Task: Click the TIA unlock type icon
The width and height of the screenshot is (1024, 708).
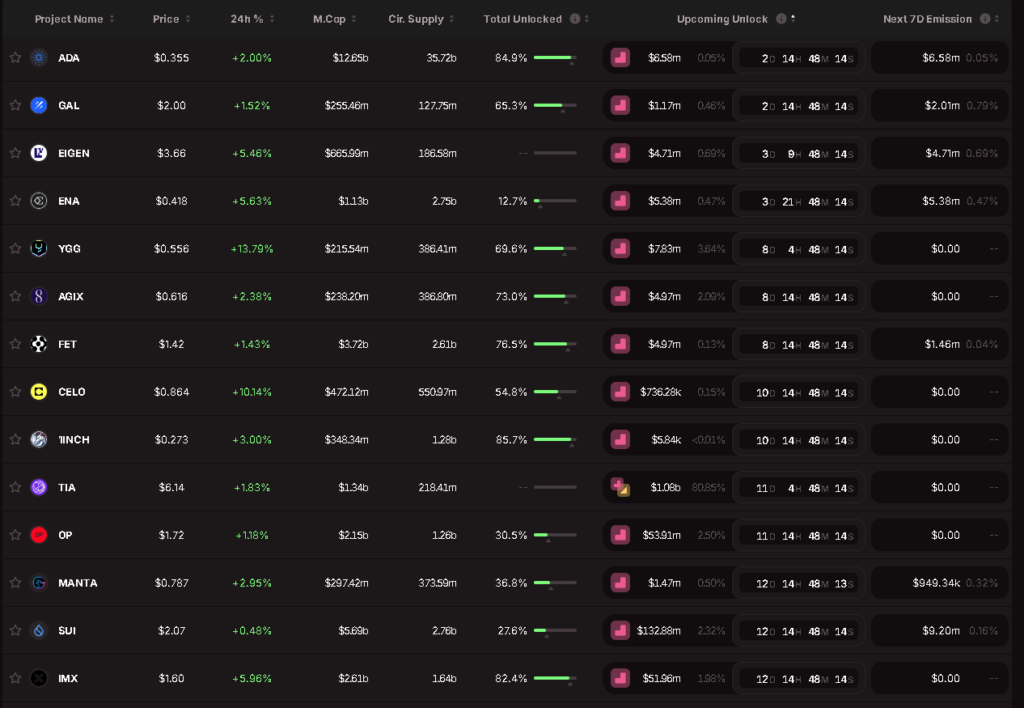Action: click(620, 487)
